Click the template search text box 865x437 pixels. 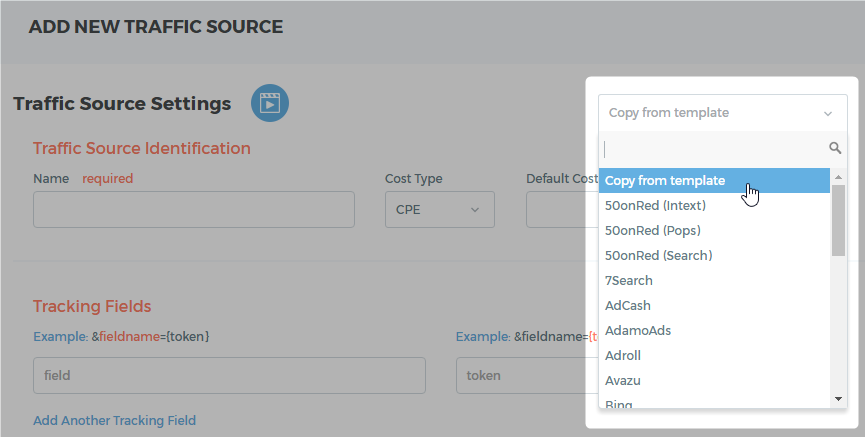click(714, 149)
